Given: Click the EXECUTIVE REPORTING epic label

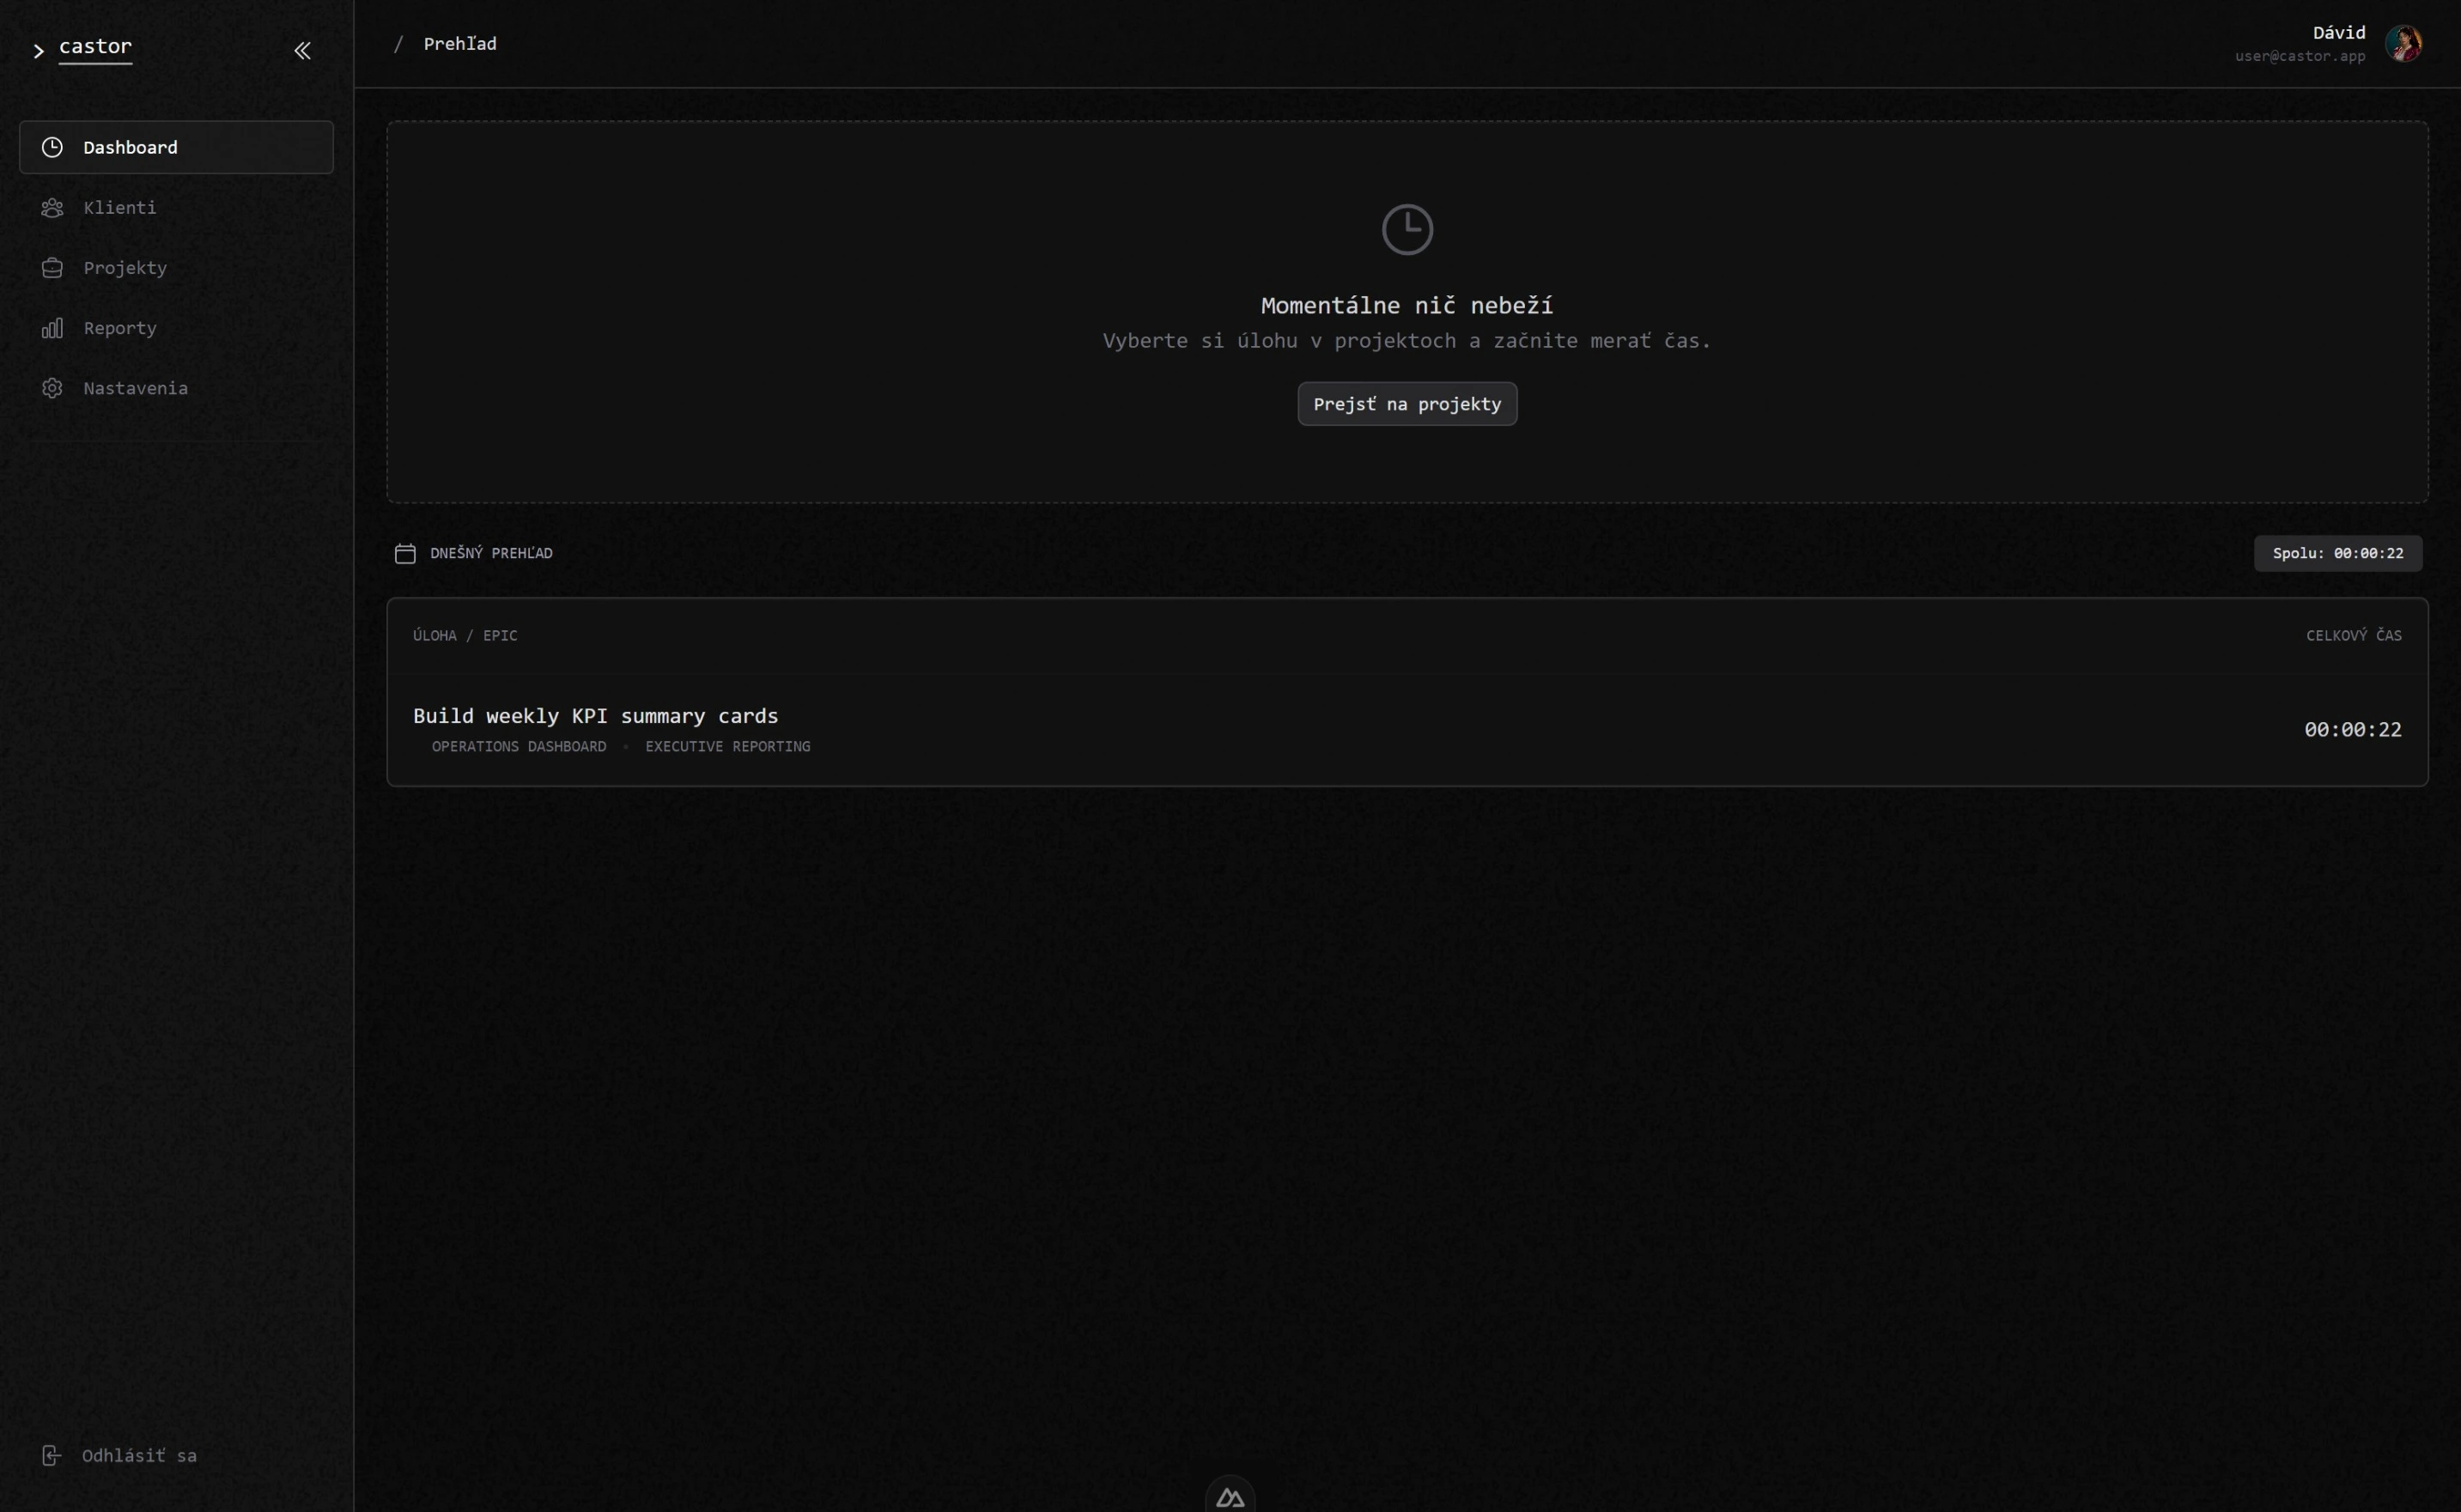Looking at the screenshot, I should [x=728, y=746].
